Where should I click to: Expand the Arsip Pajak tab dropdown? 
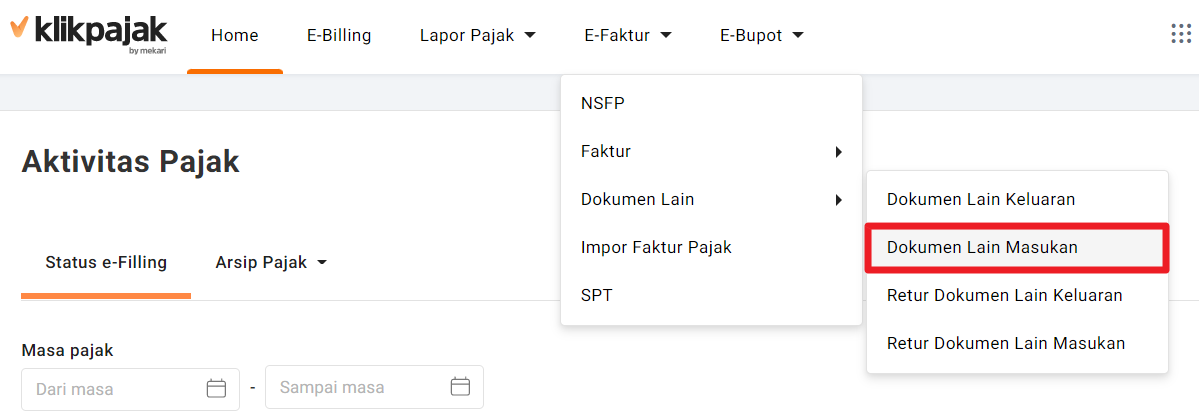pos(272,263)
